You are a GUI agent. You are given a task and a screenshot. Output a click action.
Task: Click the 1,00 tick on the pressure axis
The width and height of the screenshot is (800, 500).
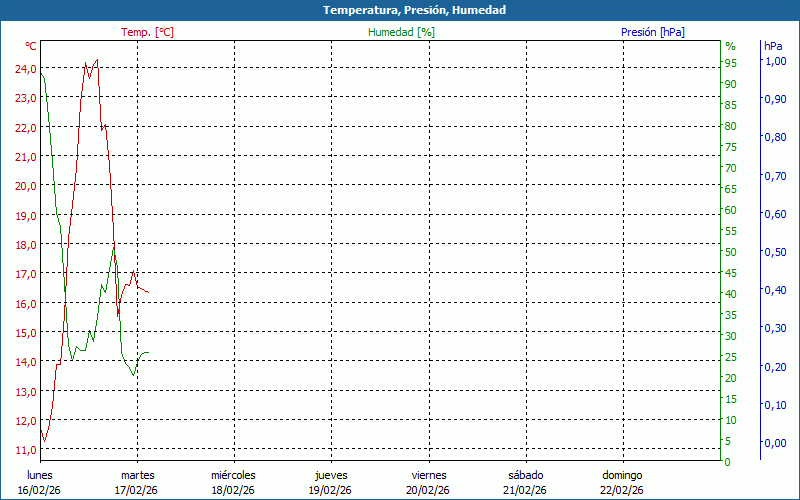775,61
